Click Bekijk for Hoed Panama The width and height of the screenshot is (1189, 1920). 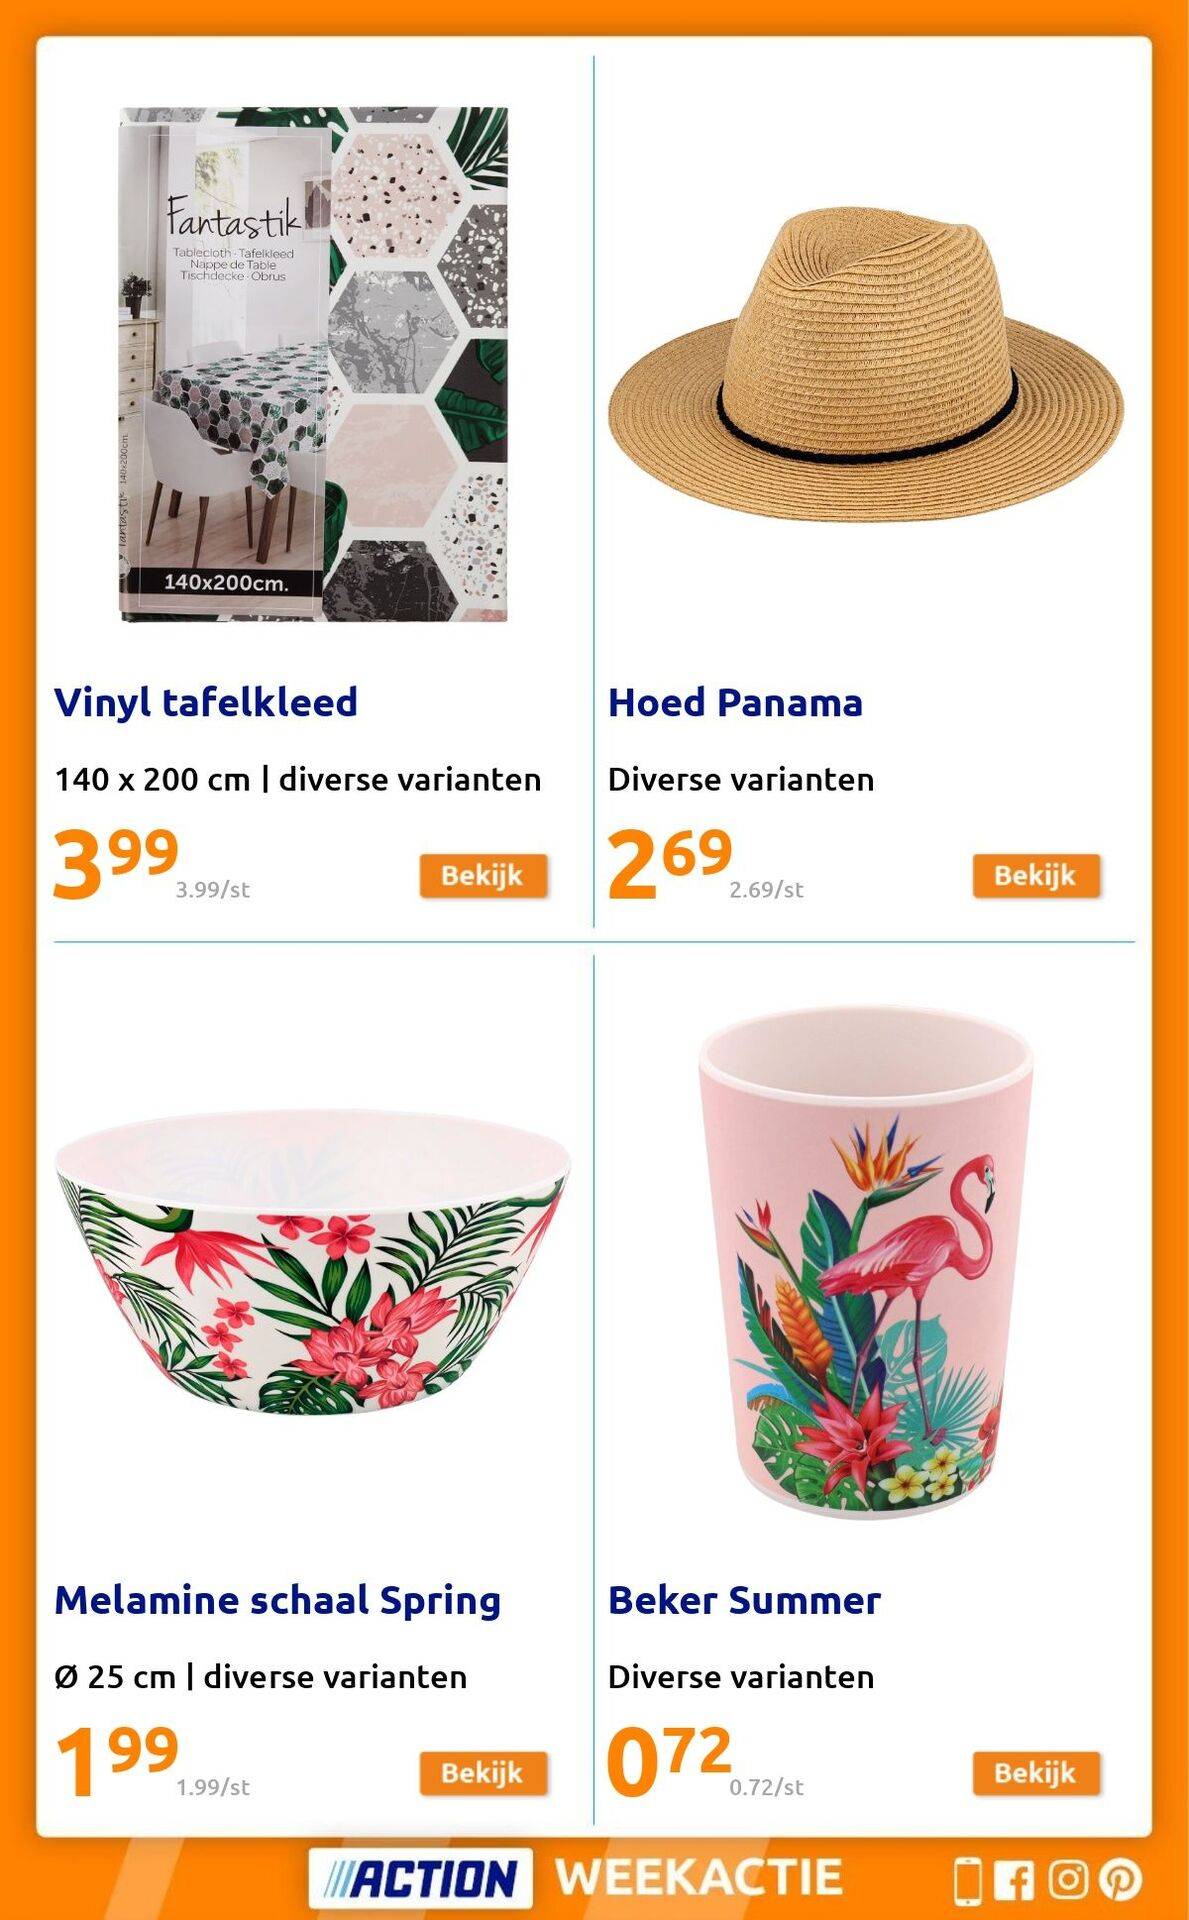click(1036, 875)
